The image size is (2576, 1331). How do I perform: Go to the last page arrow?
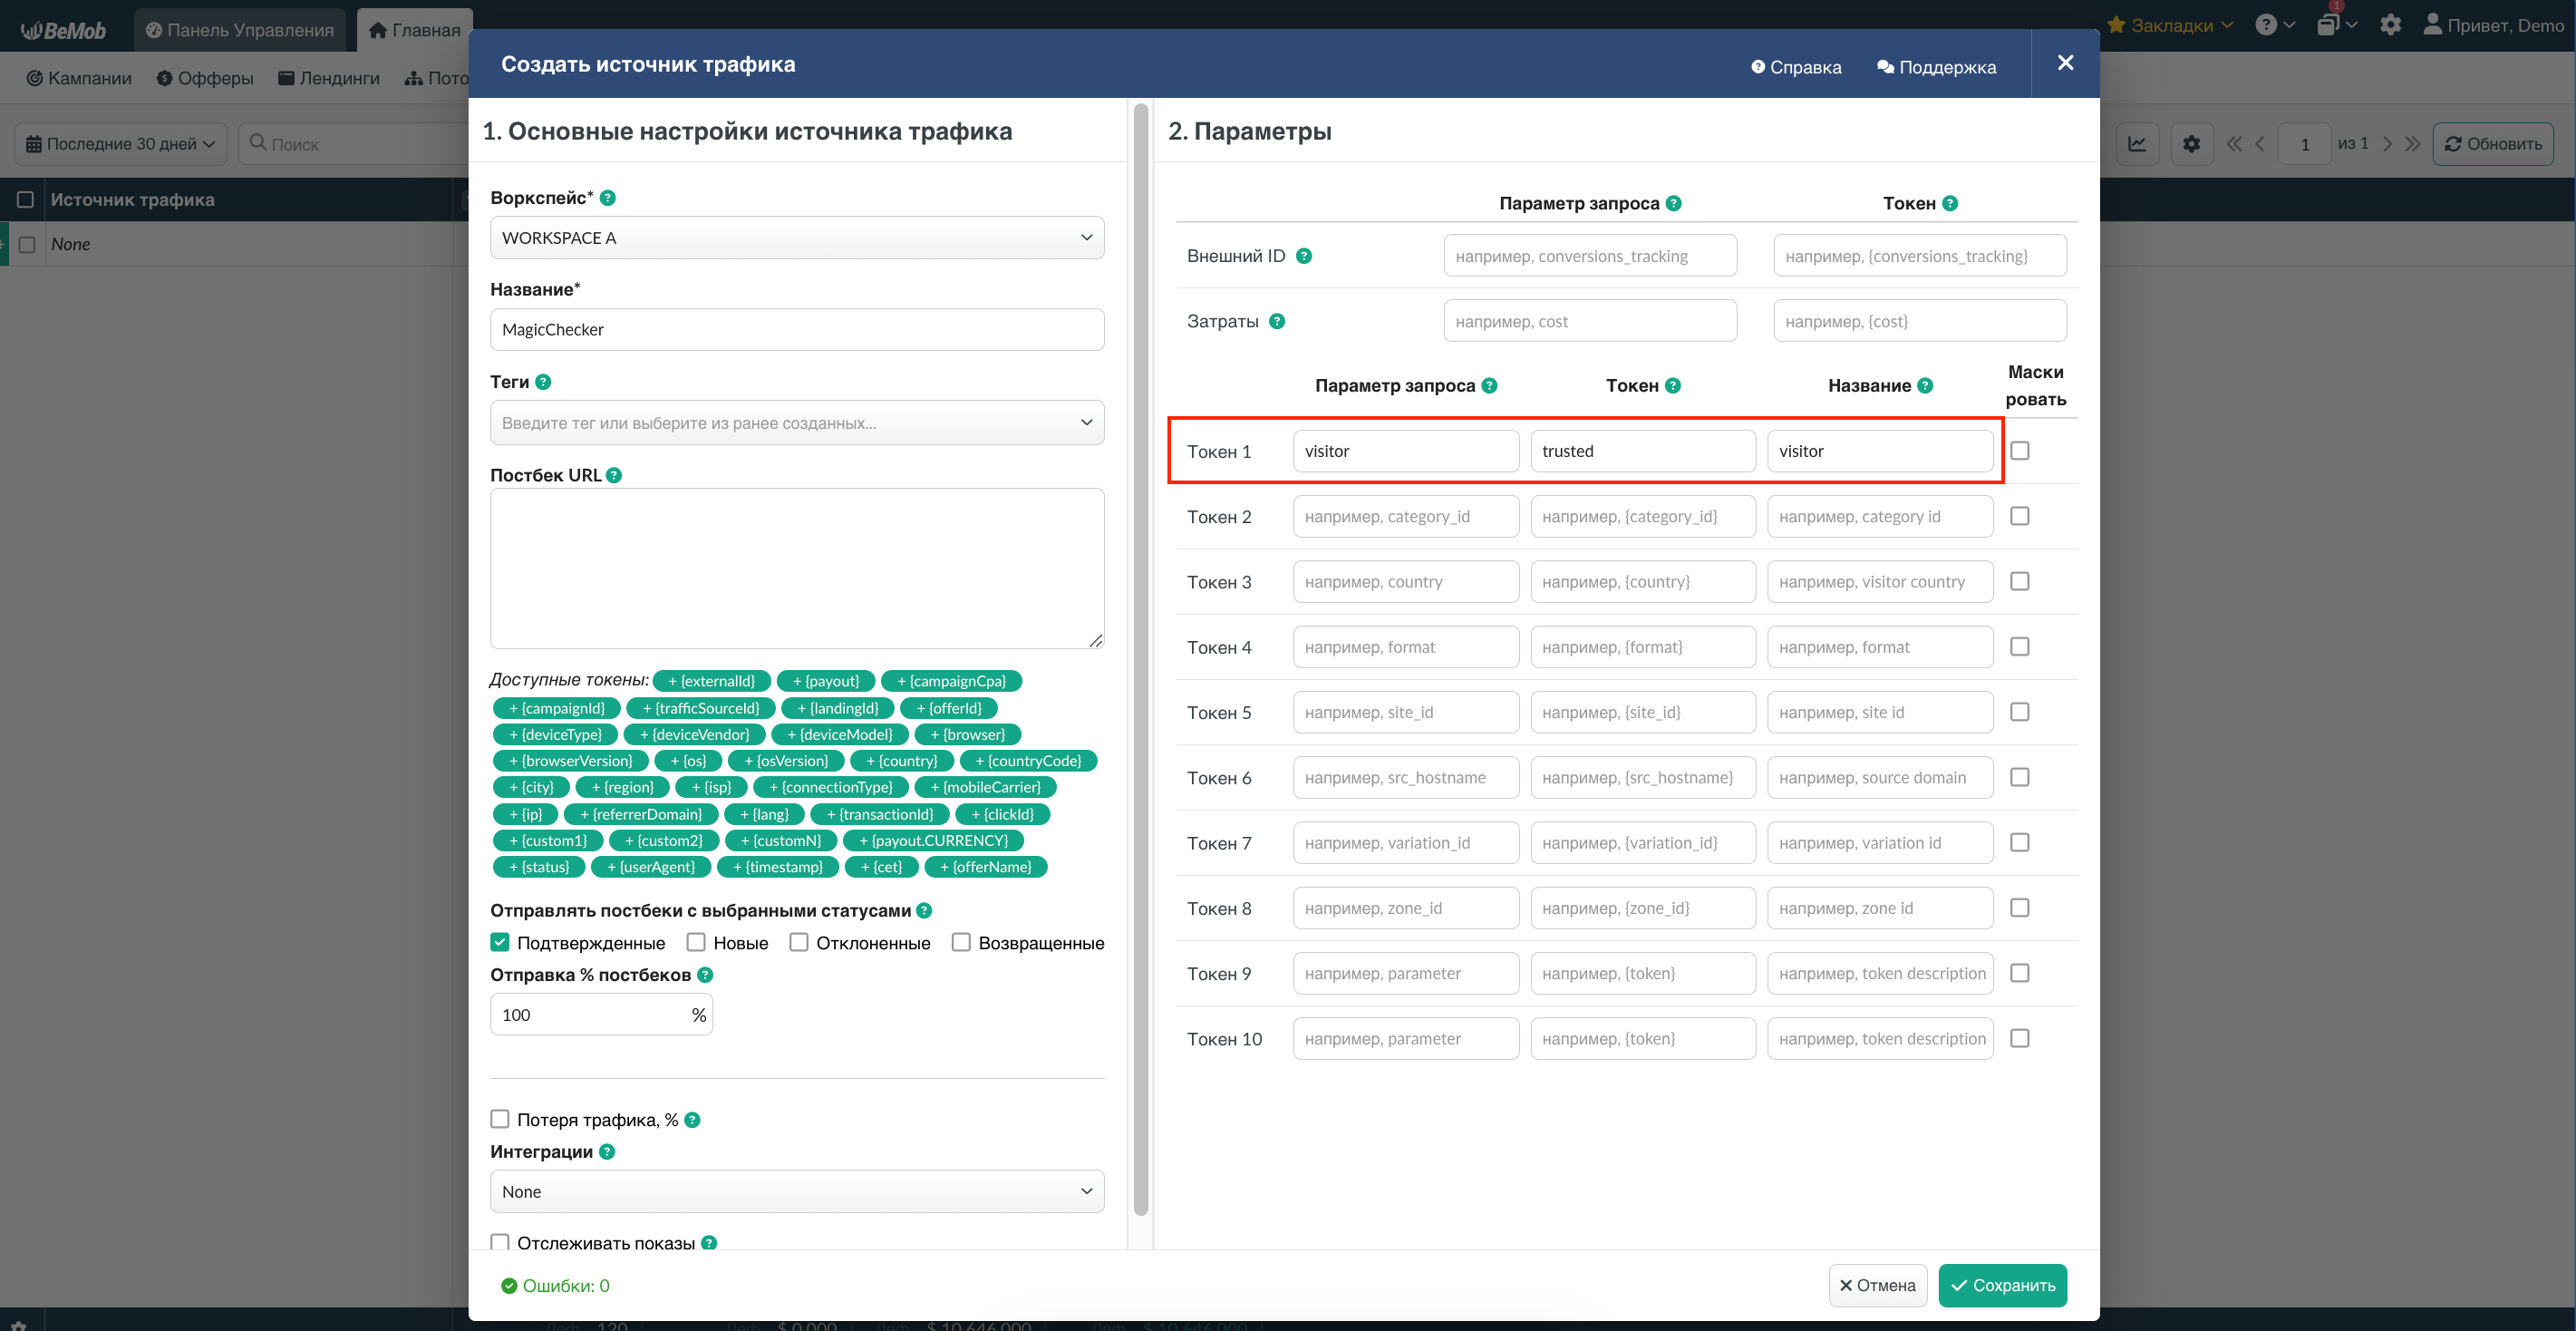point(2413,144)
